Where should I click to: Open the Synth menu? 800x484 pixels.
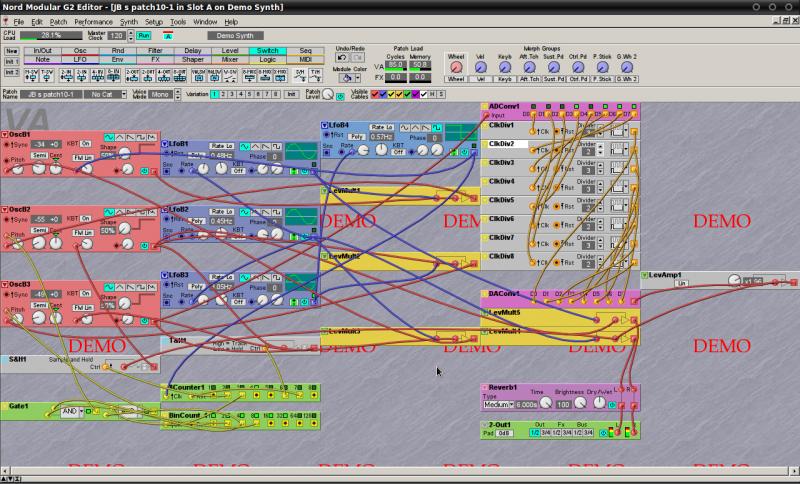129,22
